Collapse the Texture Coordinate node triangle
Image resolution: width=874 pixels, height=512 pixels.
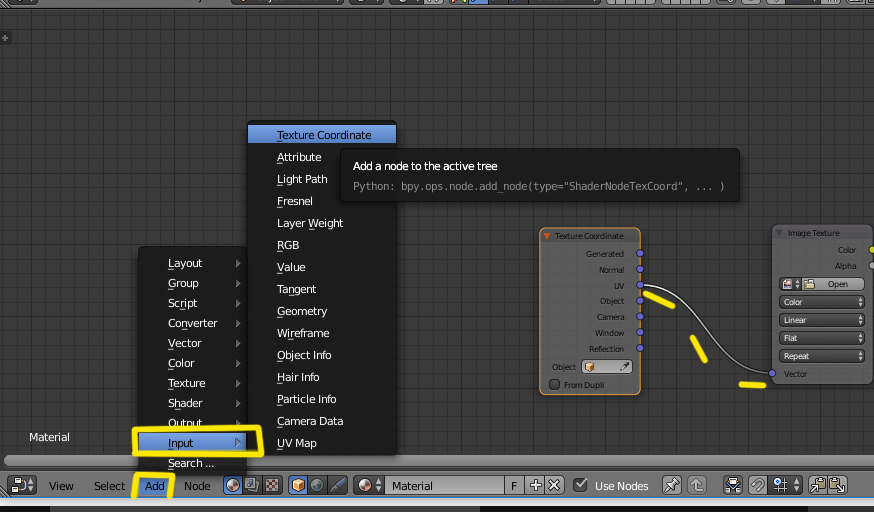pyautogui.click(x=547, y=236)
